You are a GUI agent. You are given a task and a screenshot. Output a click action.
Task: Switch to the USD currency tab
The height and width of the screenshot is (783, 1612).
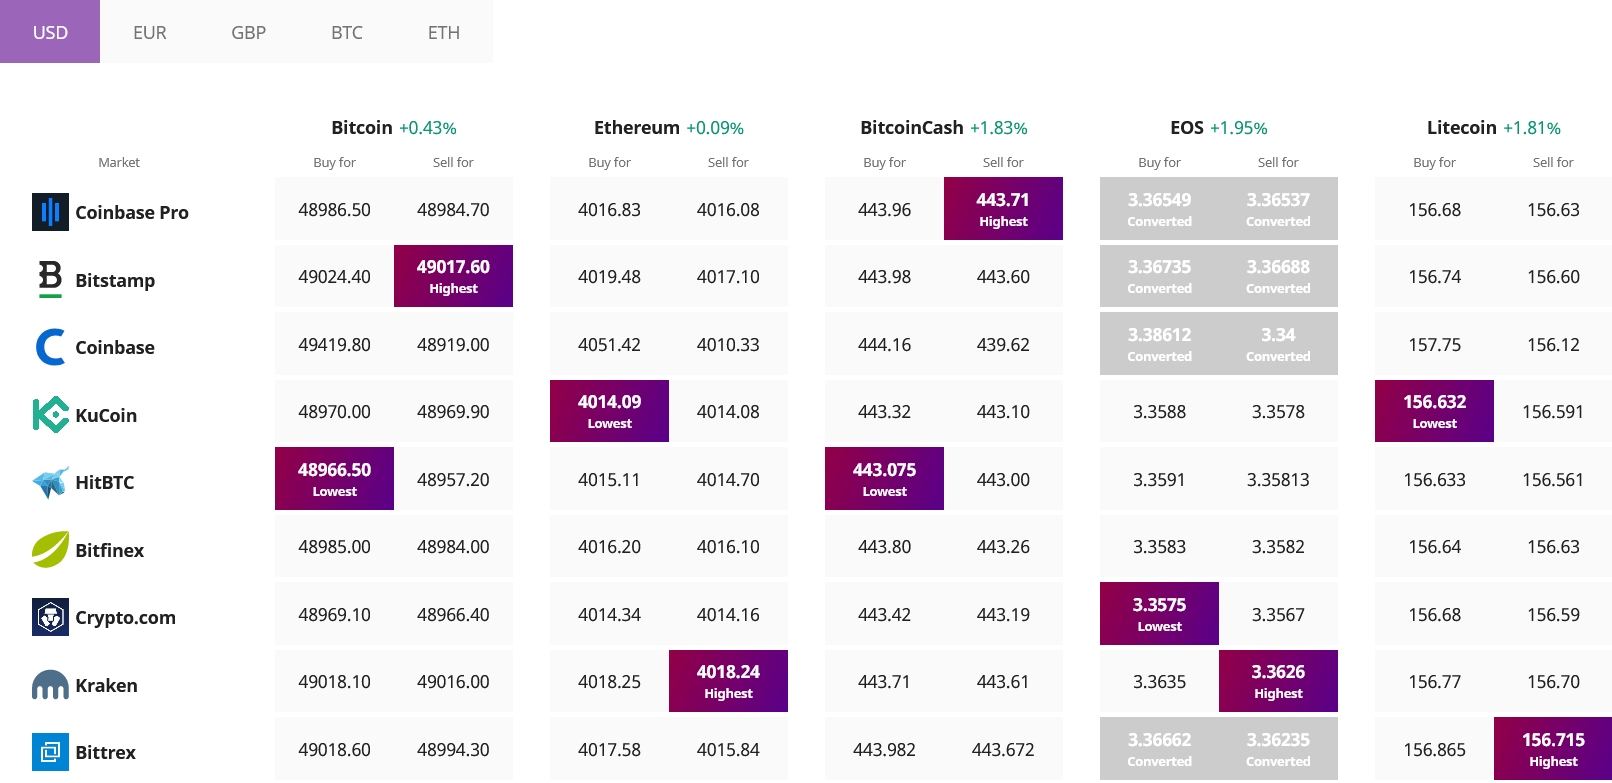coord(50,32)
